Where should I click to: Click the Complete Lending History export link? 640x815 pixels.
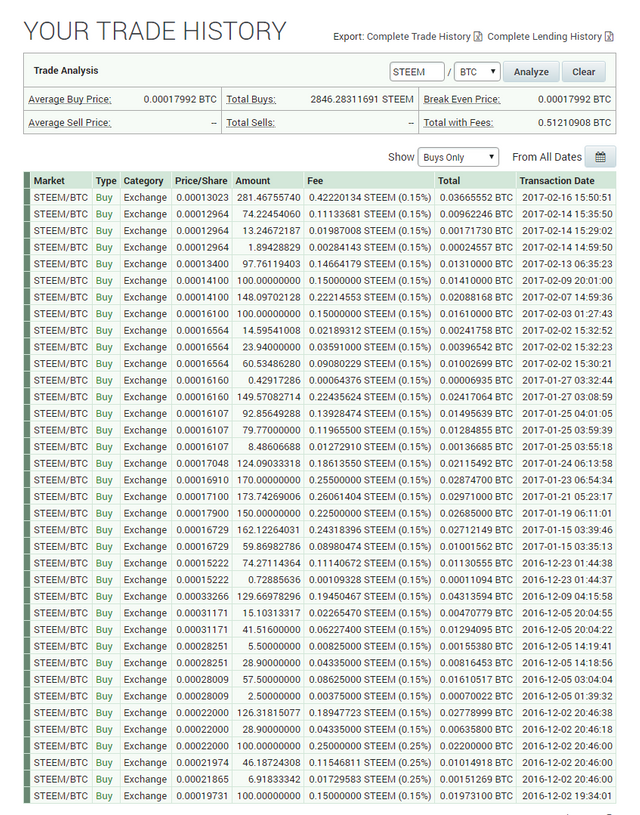click(544, 37)
